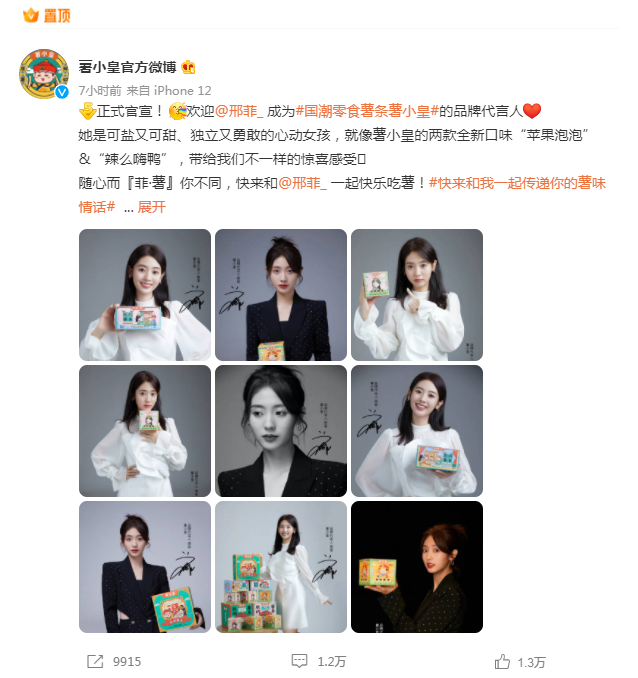
Task: Like the post with thumbs-up icon
Action: click(502, 661)
